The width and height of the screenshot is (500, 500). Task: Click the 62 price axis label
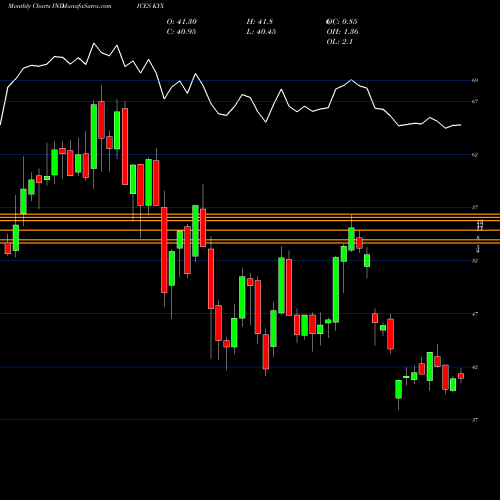coord(475,155)
